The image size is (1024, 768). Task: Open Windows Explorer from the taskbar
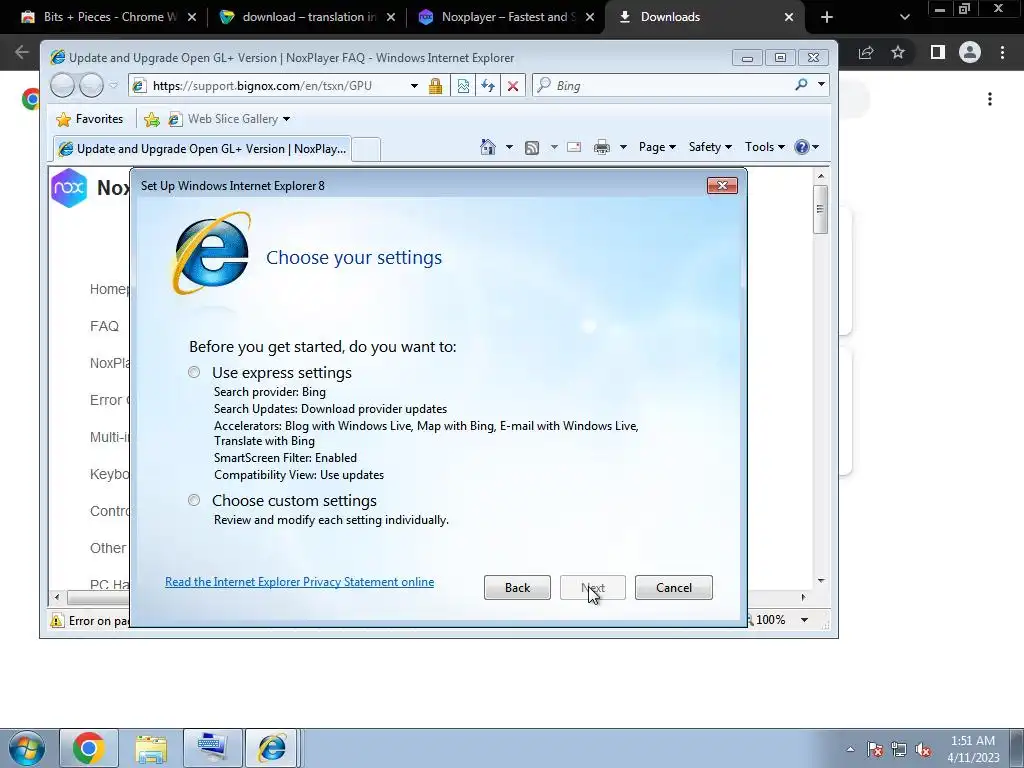click(x=151, y=748)
